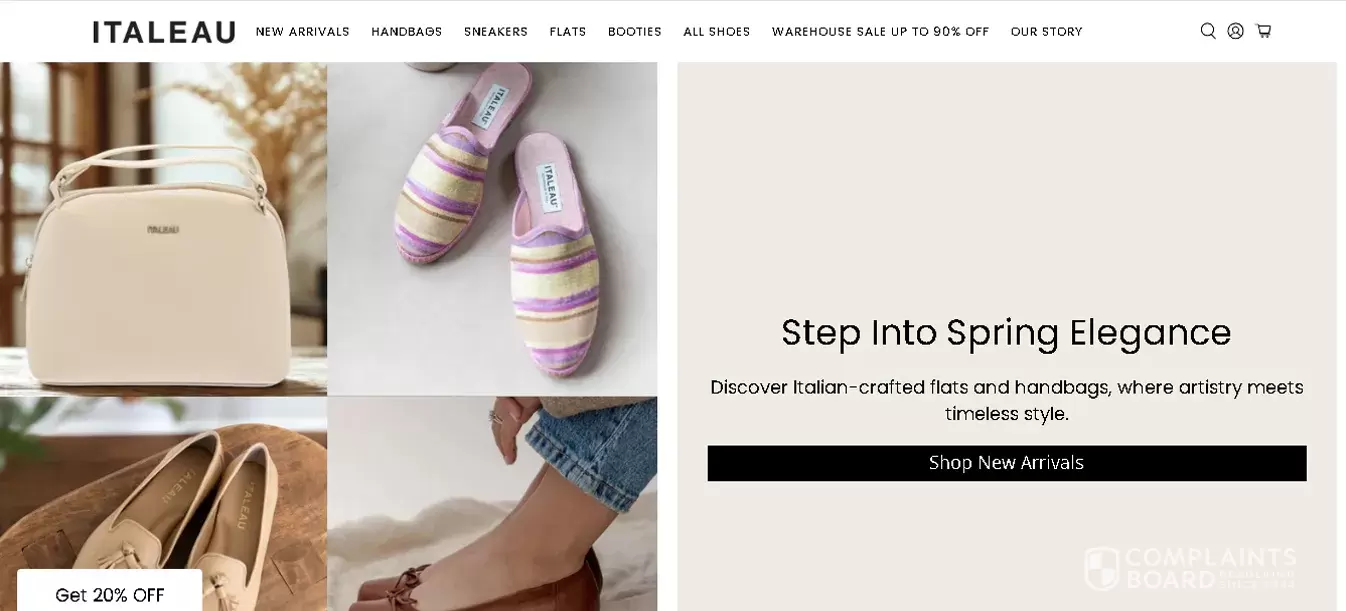
Task: Open the New Arrivals menu
Action: tap(302, 32)
